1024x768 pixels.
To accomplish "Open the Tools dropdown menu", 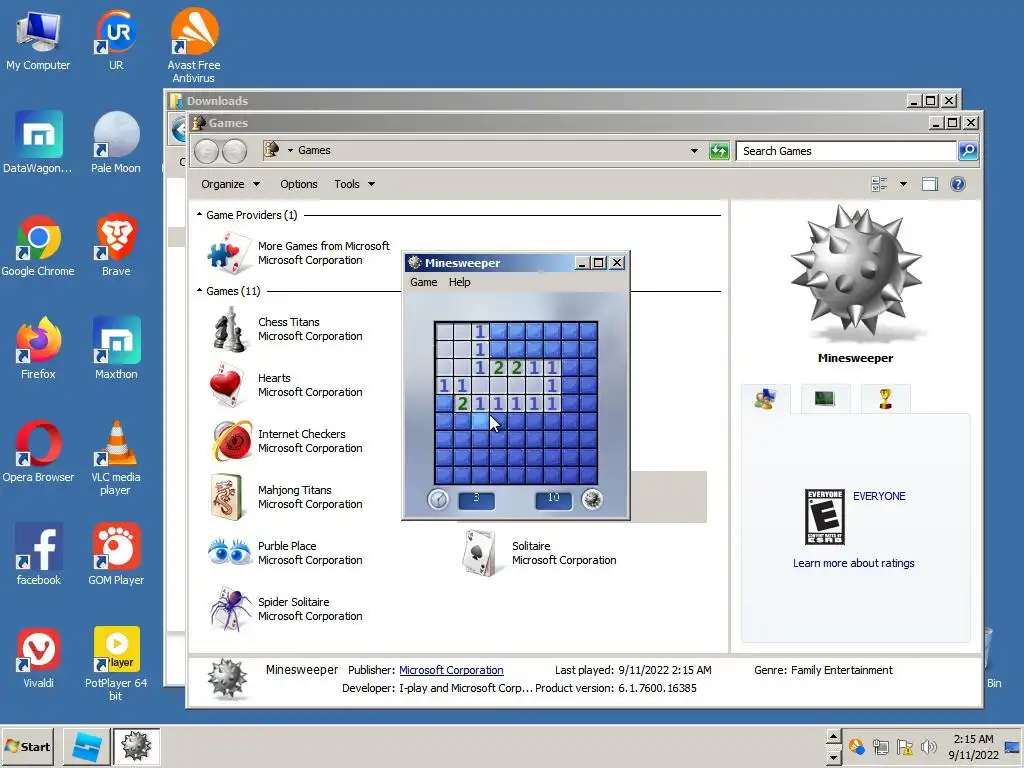I will [x=355, y=184].
